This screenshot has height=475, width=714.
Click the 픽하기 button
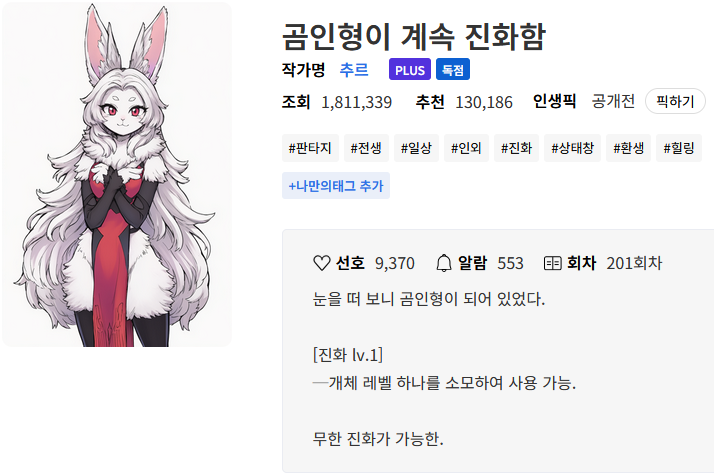click(x=675, y=101)
